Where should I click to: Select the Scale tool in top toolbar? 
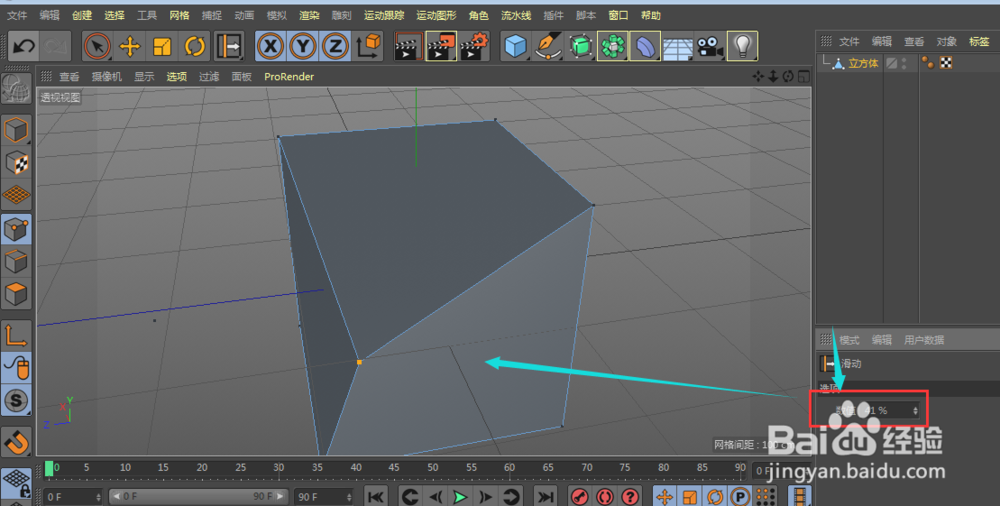(x=162, y=46)
